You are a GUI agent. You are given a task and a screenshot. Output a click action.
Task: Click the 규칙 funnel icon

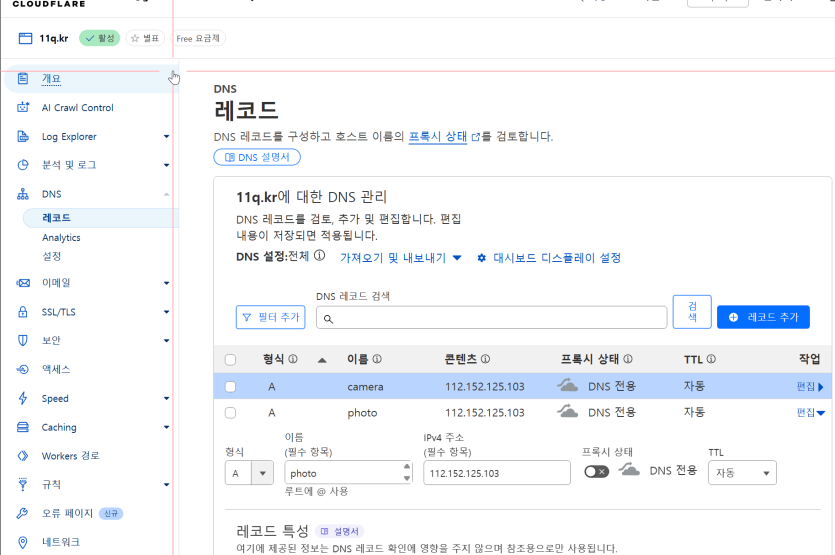coord(23,484)
